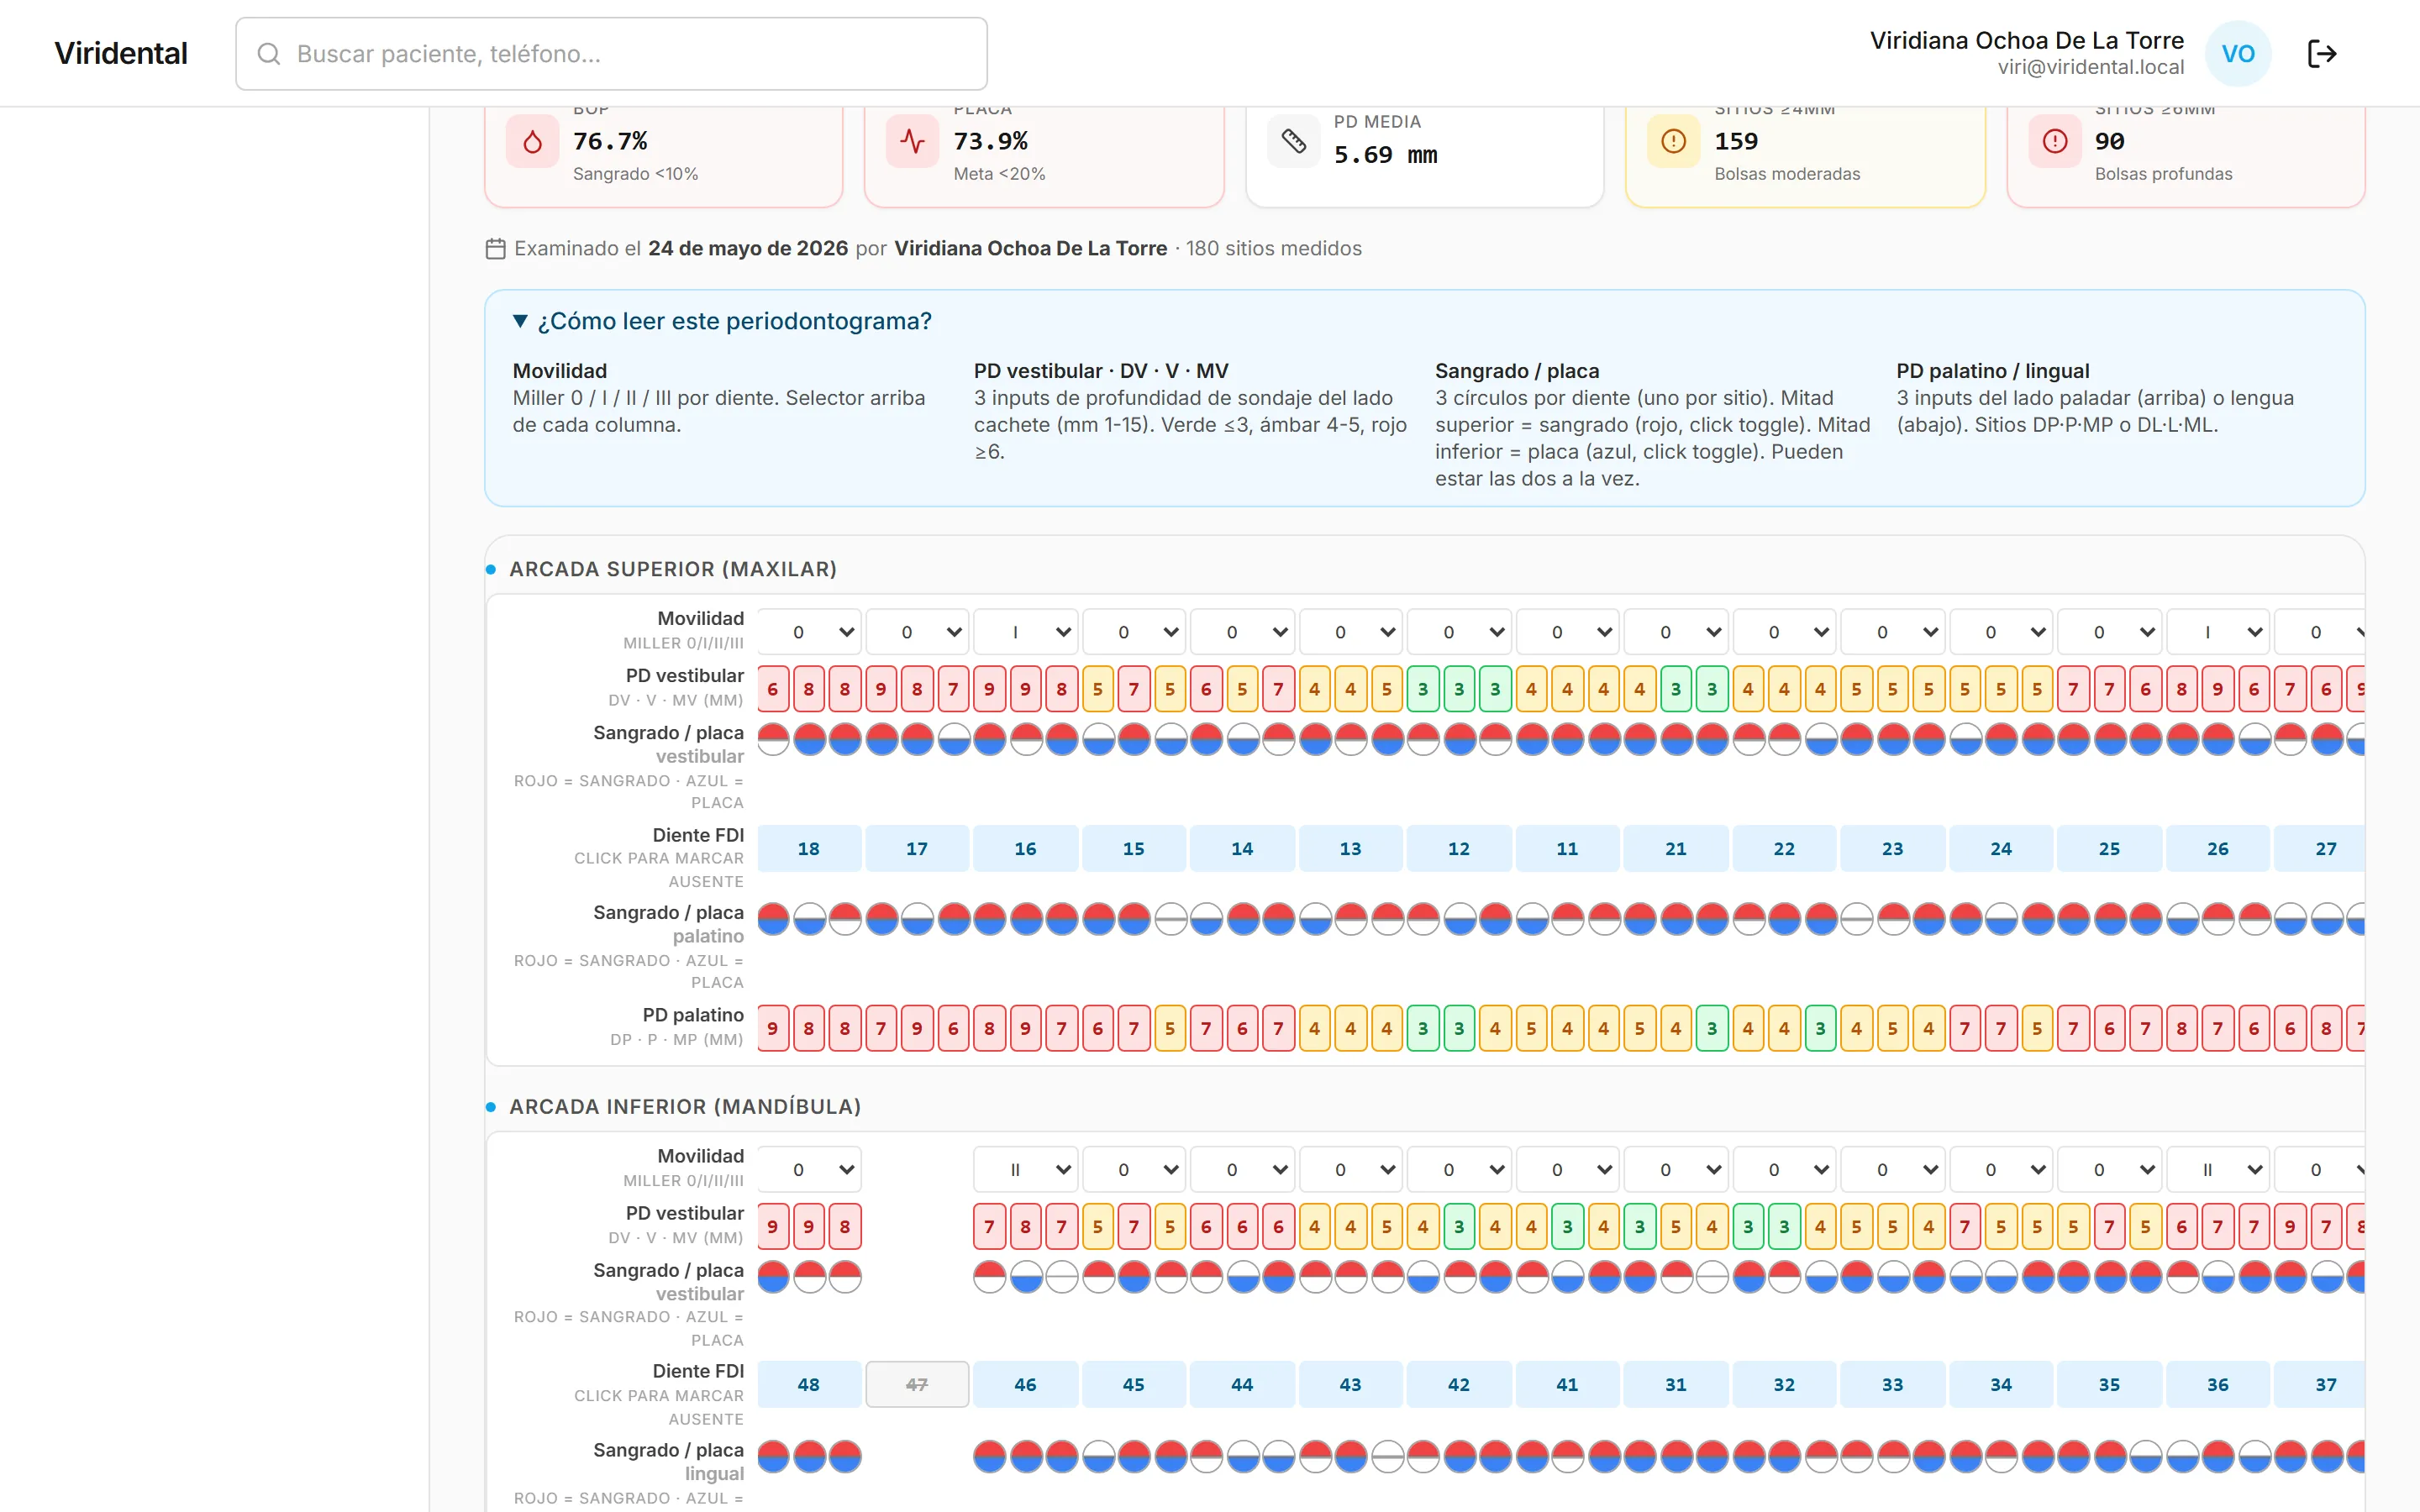Click the PD media ruler icon
This screenshot has height=1512, width=2420.
(1294, 141)
